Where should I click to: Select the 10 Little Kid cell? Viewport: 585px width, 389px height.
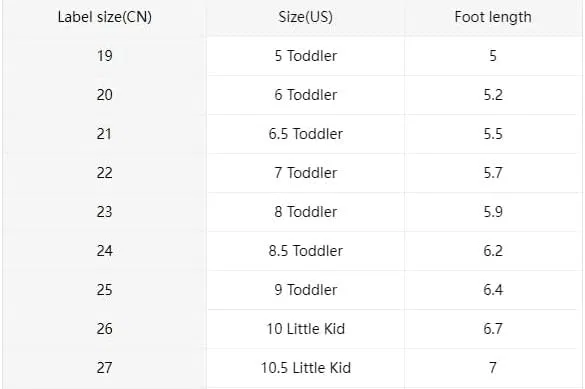pos(306,329)
